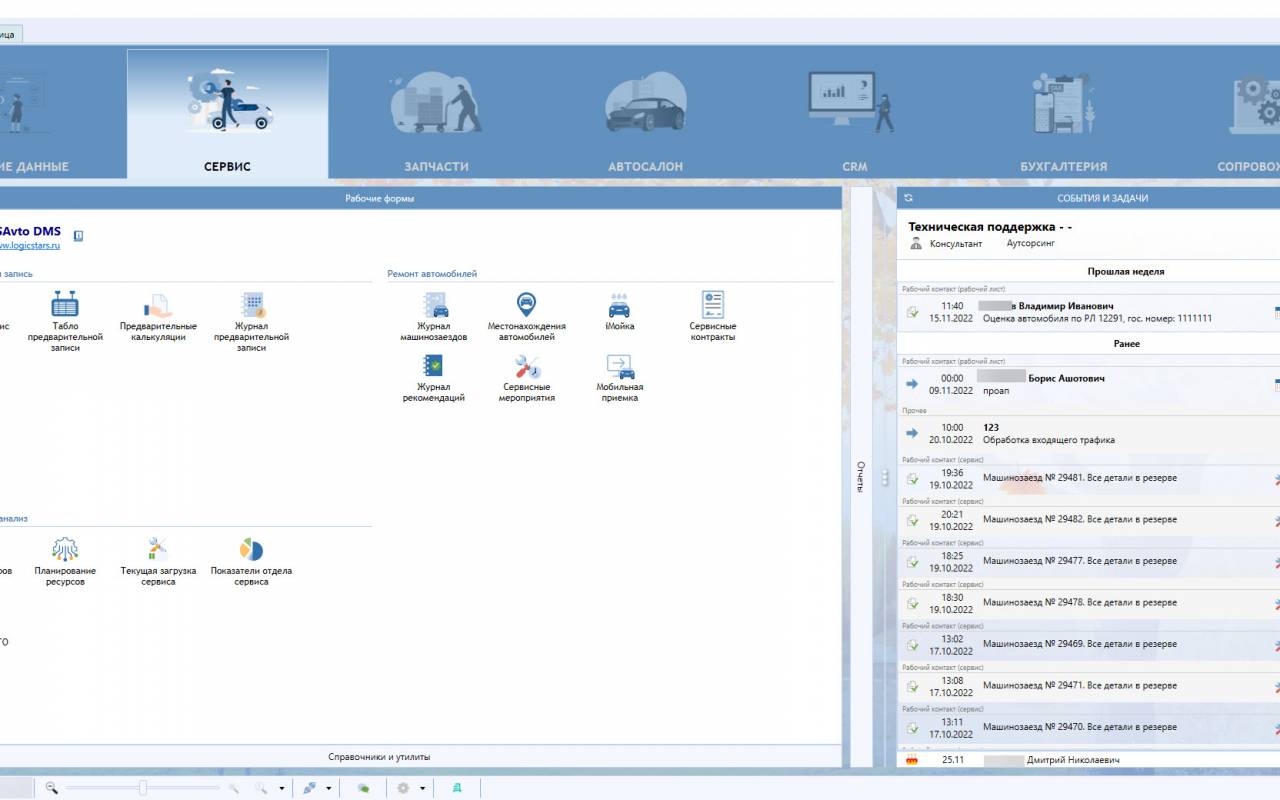Viewport: 1280px width, 800px height.
Task: Open Журнал машинозаездов icon
Action: 434,317
